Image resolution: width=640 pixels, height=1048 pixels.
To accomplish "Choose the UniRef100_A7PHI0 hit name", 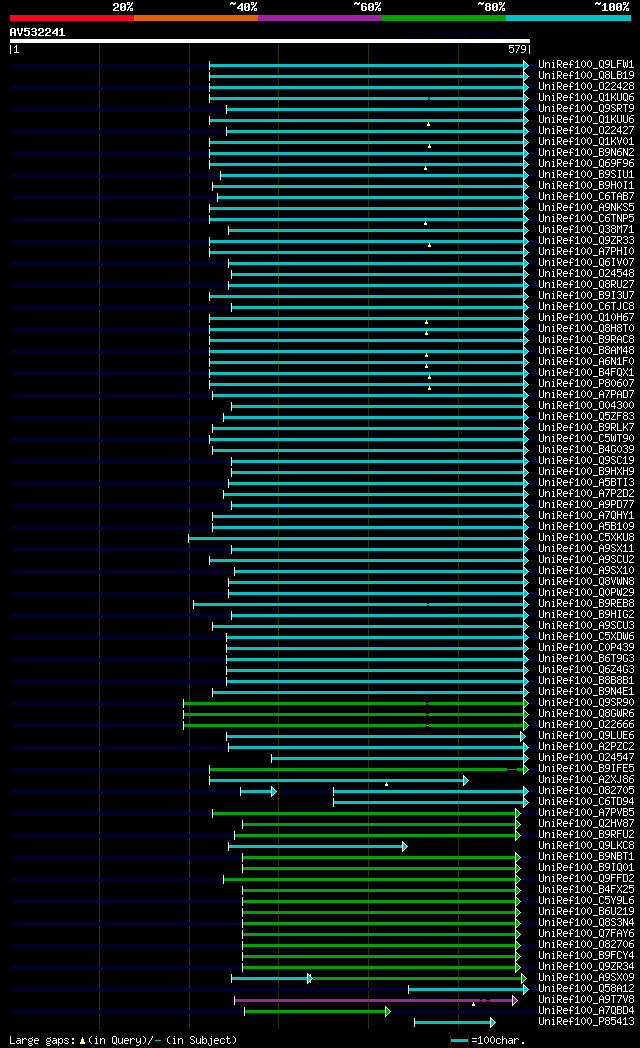I will click(x=586, y=252).
